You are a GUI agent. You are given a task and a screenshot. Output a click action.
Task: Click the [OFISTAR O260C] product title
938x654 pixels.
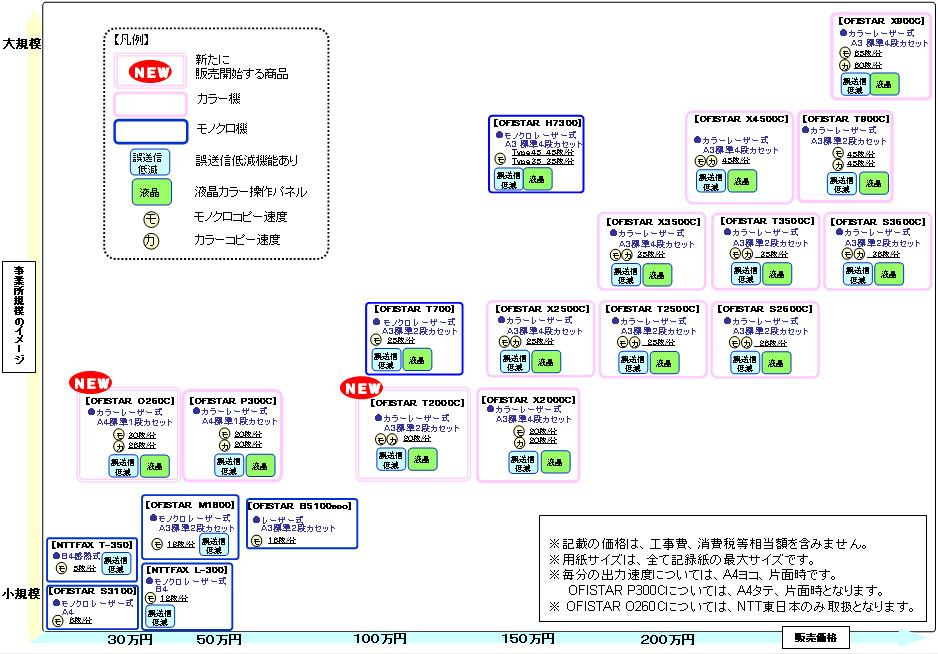click(130, 400)
